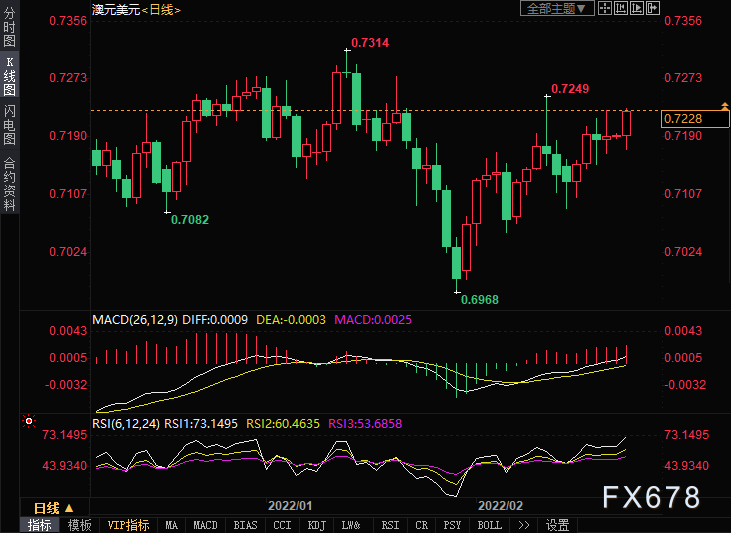Click the MACD(26,12,9) indicator title
The image size is (731, 533).
pyautogui.click(x=135, y=320)
